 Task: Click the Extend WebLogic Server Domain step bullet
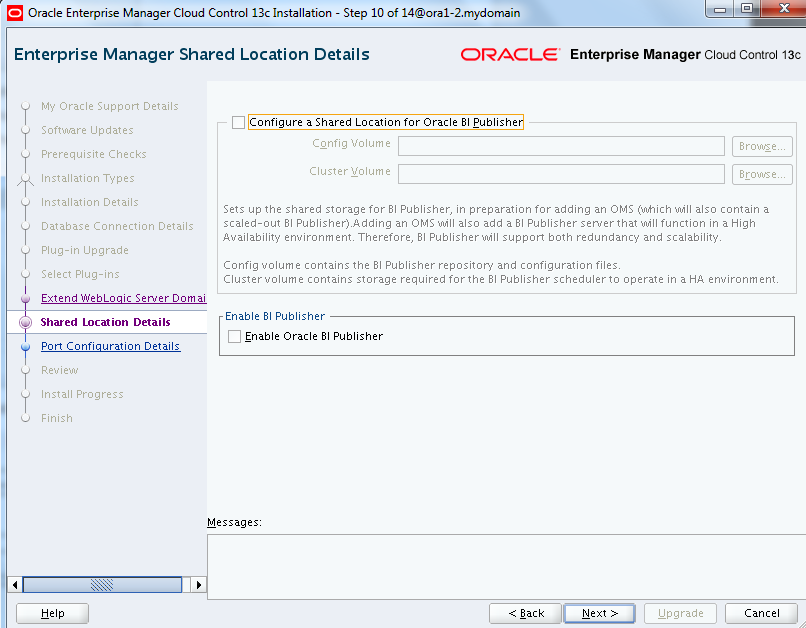[25, 299]
